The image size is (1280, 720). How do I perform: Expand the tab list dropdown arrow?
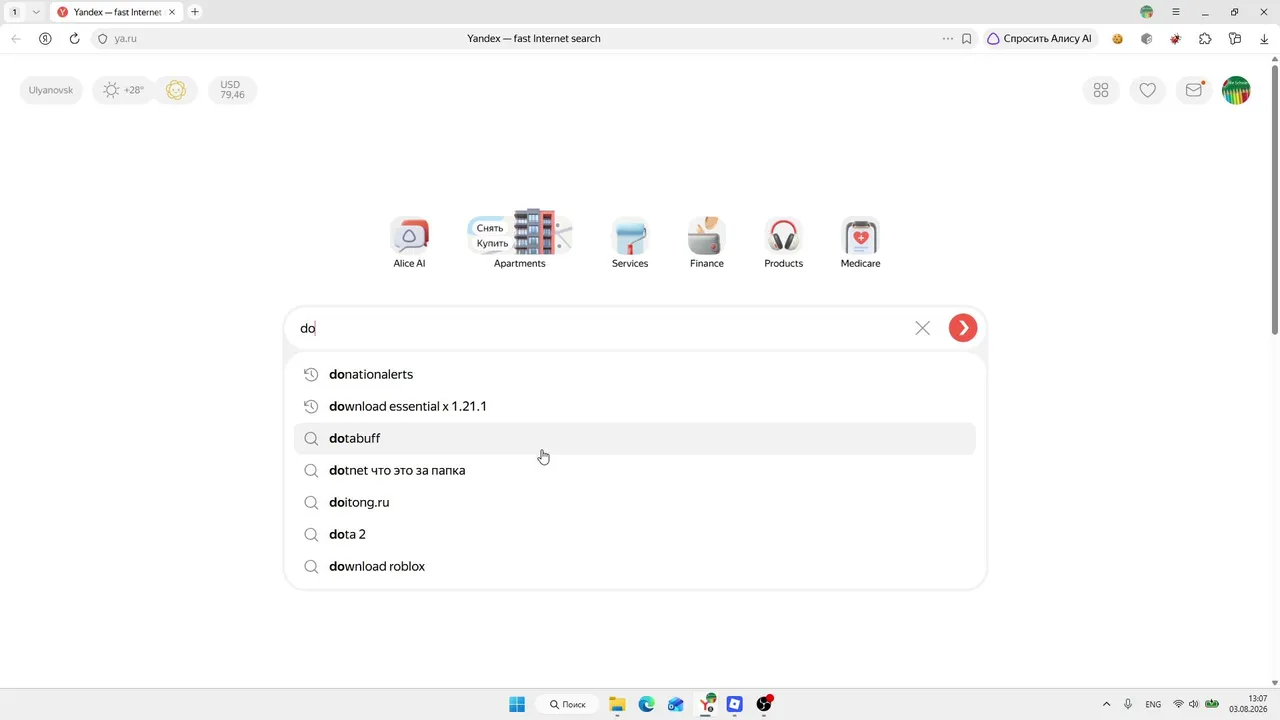click(36, 12)
